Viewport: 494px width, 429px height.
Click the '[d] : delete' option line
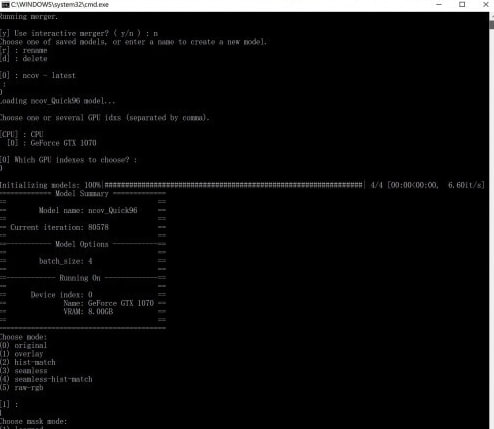24,59
